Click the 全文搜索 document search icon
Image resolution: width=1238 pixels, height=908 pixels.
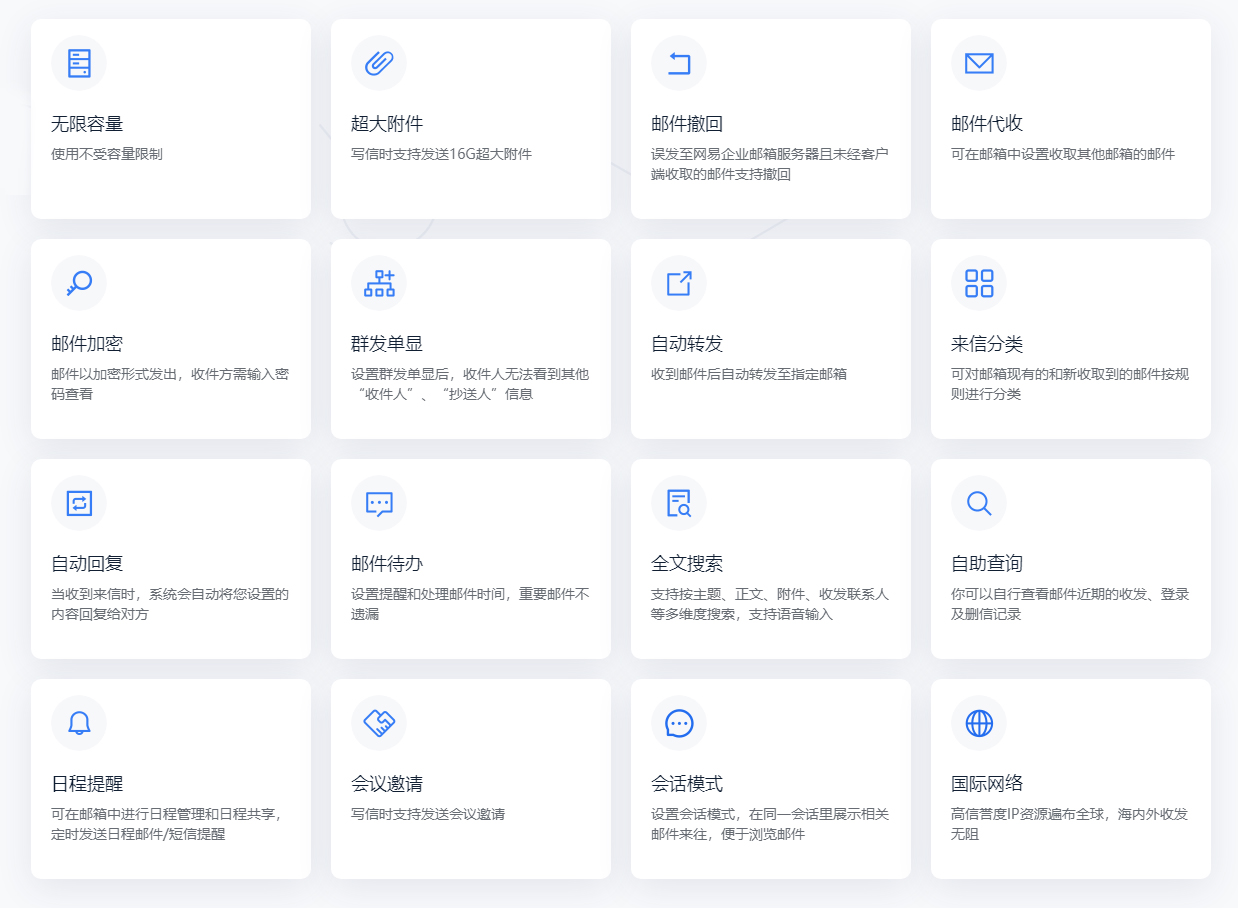(679, 503)
